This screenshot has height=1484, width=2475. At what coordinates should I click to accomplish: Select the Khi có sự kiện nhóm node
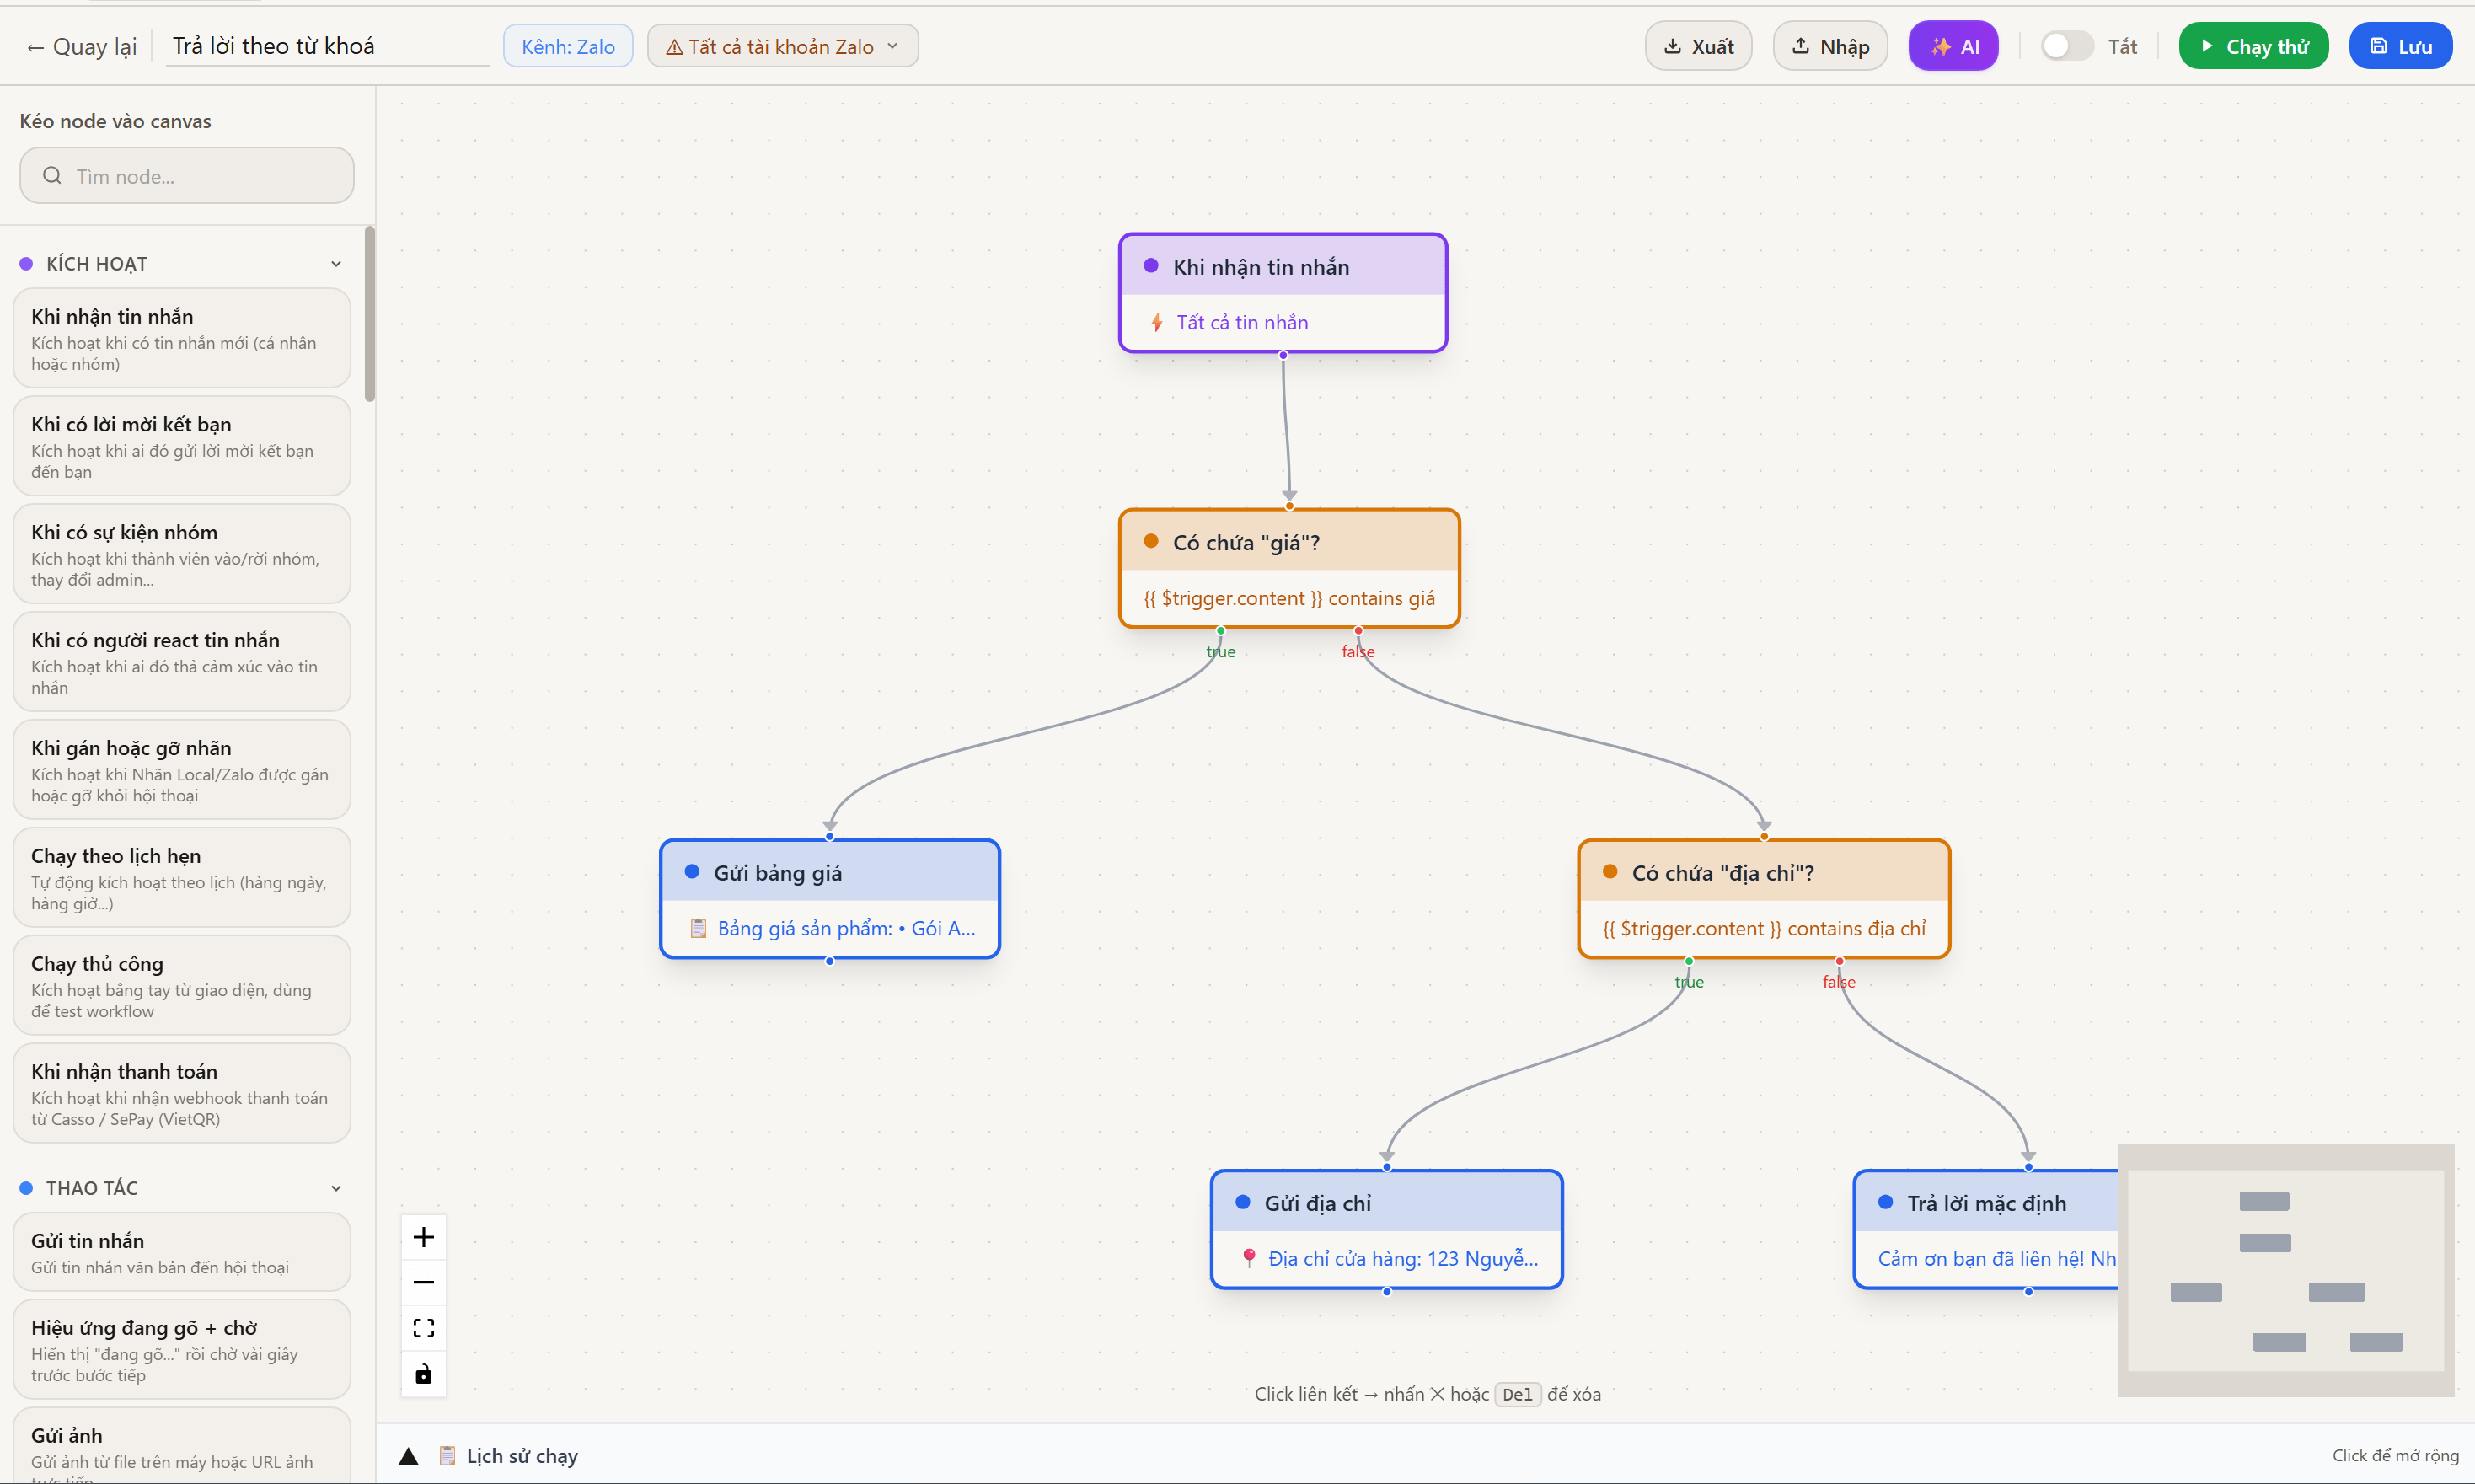click(182, 554)
